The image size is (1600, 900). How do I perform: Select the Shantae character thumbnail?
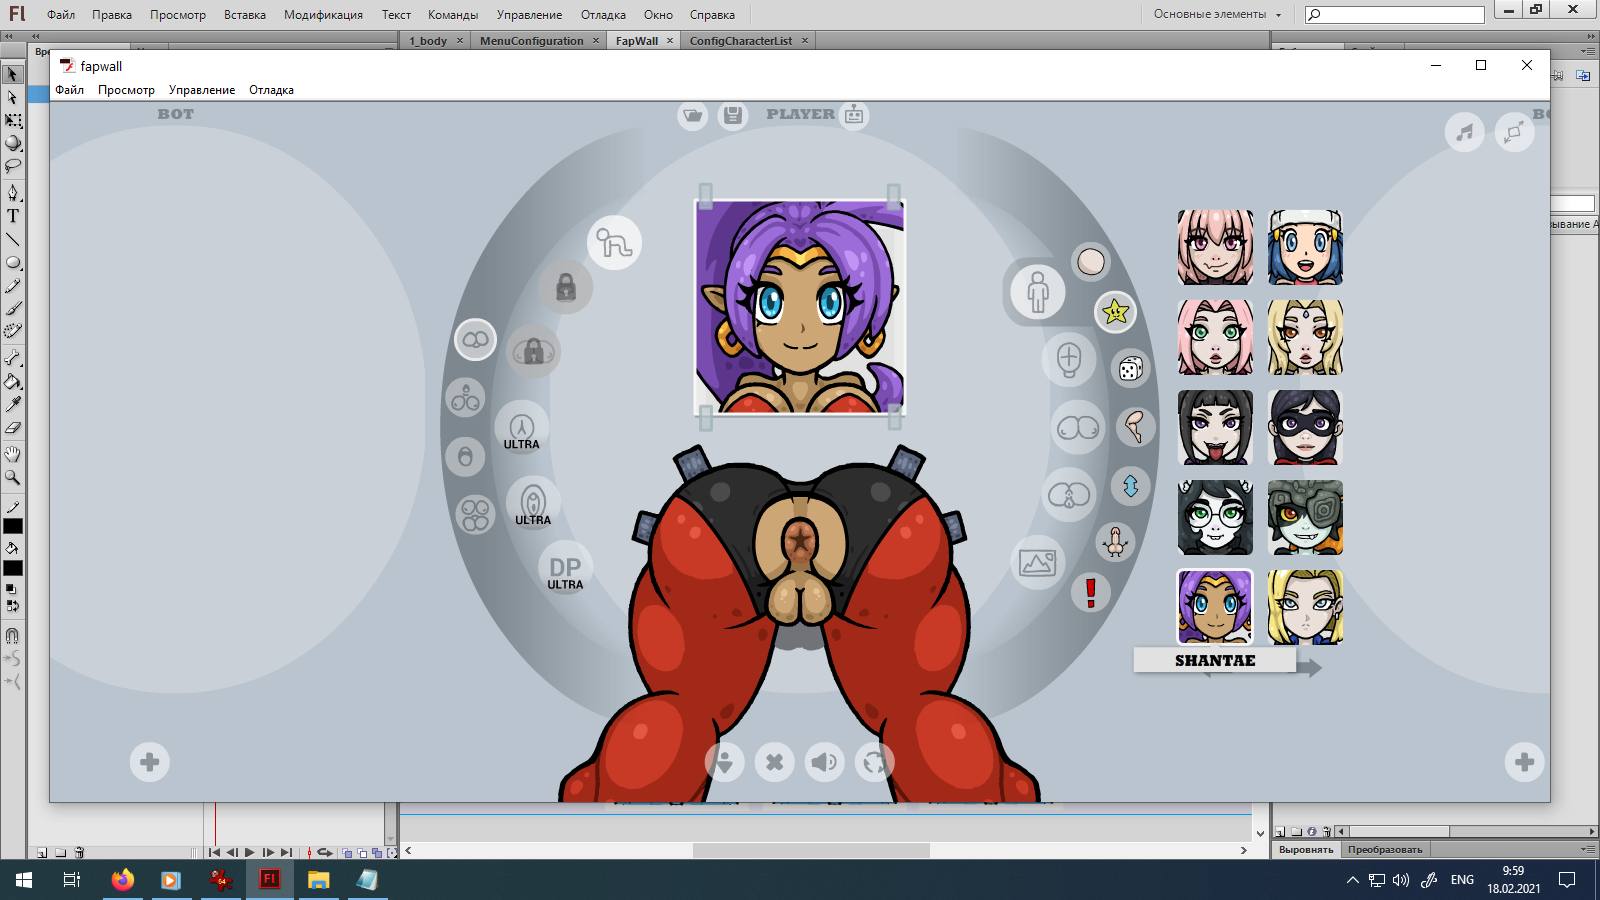[1215, 607]
